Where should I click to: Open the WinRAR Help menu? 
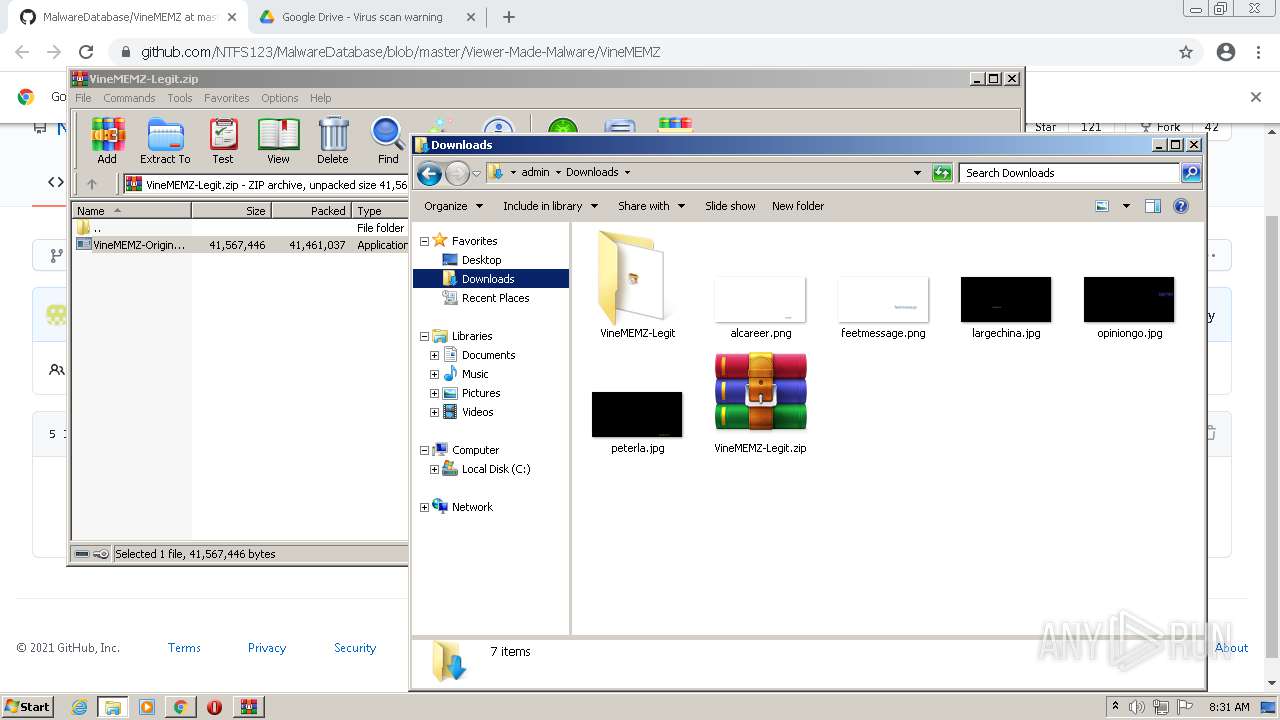320,98
